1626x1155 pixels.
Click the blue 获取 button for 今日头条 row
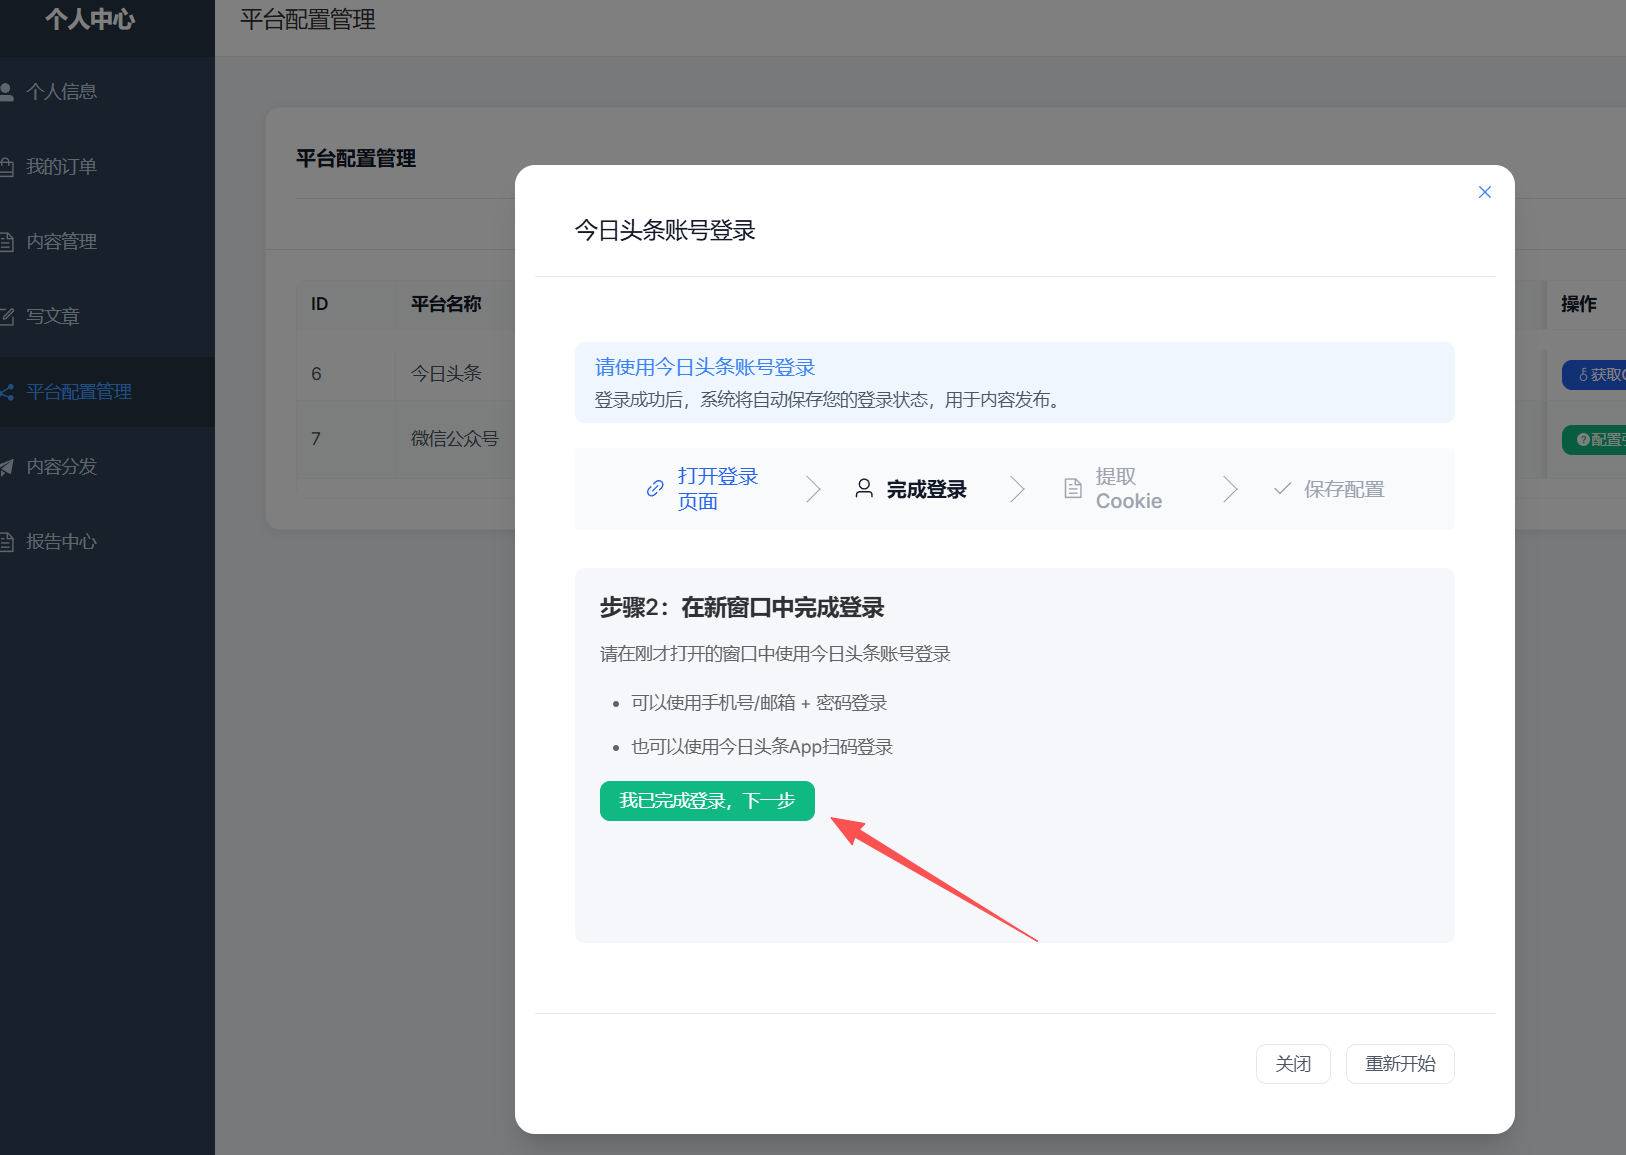[x=1595, y=375]
